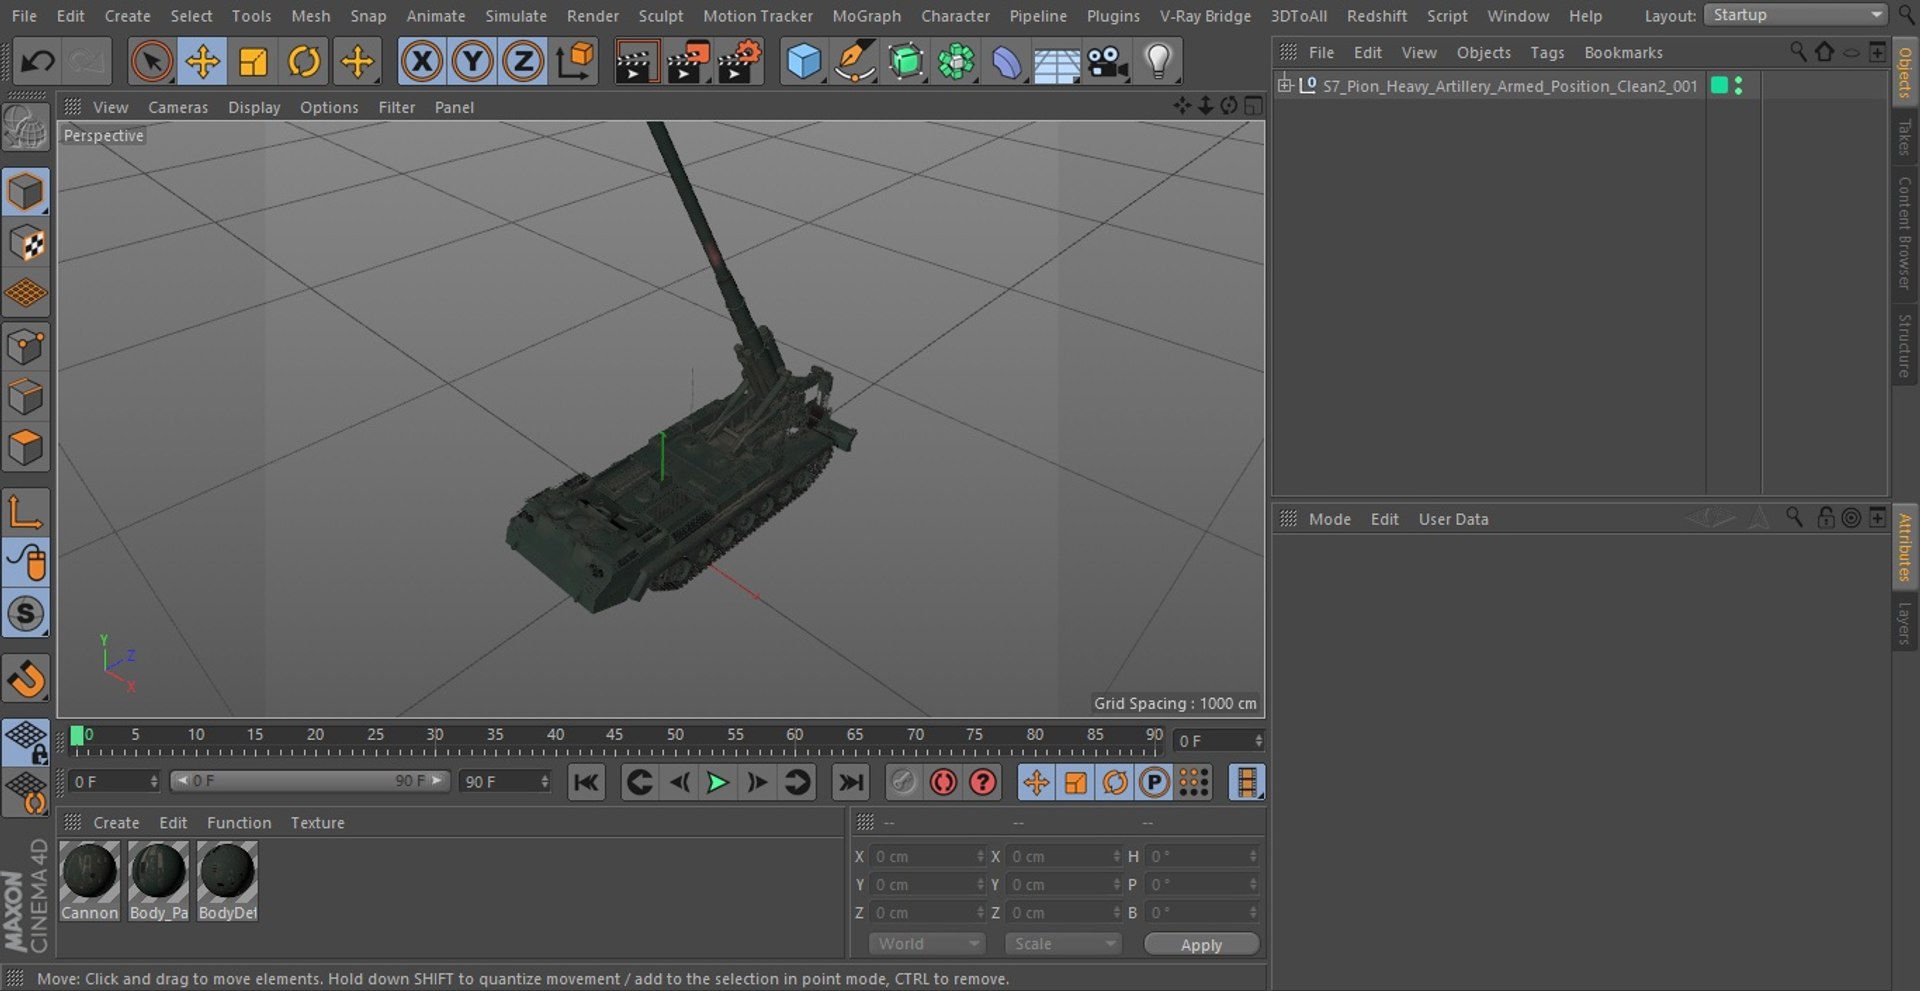This screenshot has width=1920, height=991.
Task: Open Object Manager Tags menu
Action: tap(1547, 52)
